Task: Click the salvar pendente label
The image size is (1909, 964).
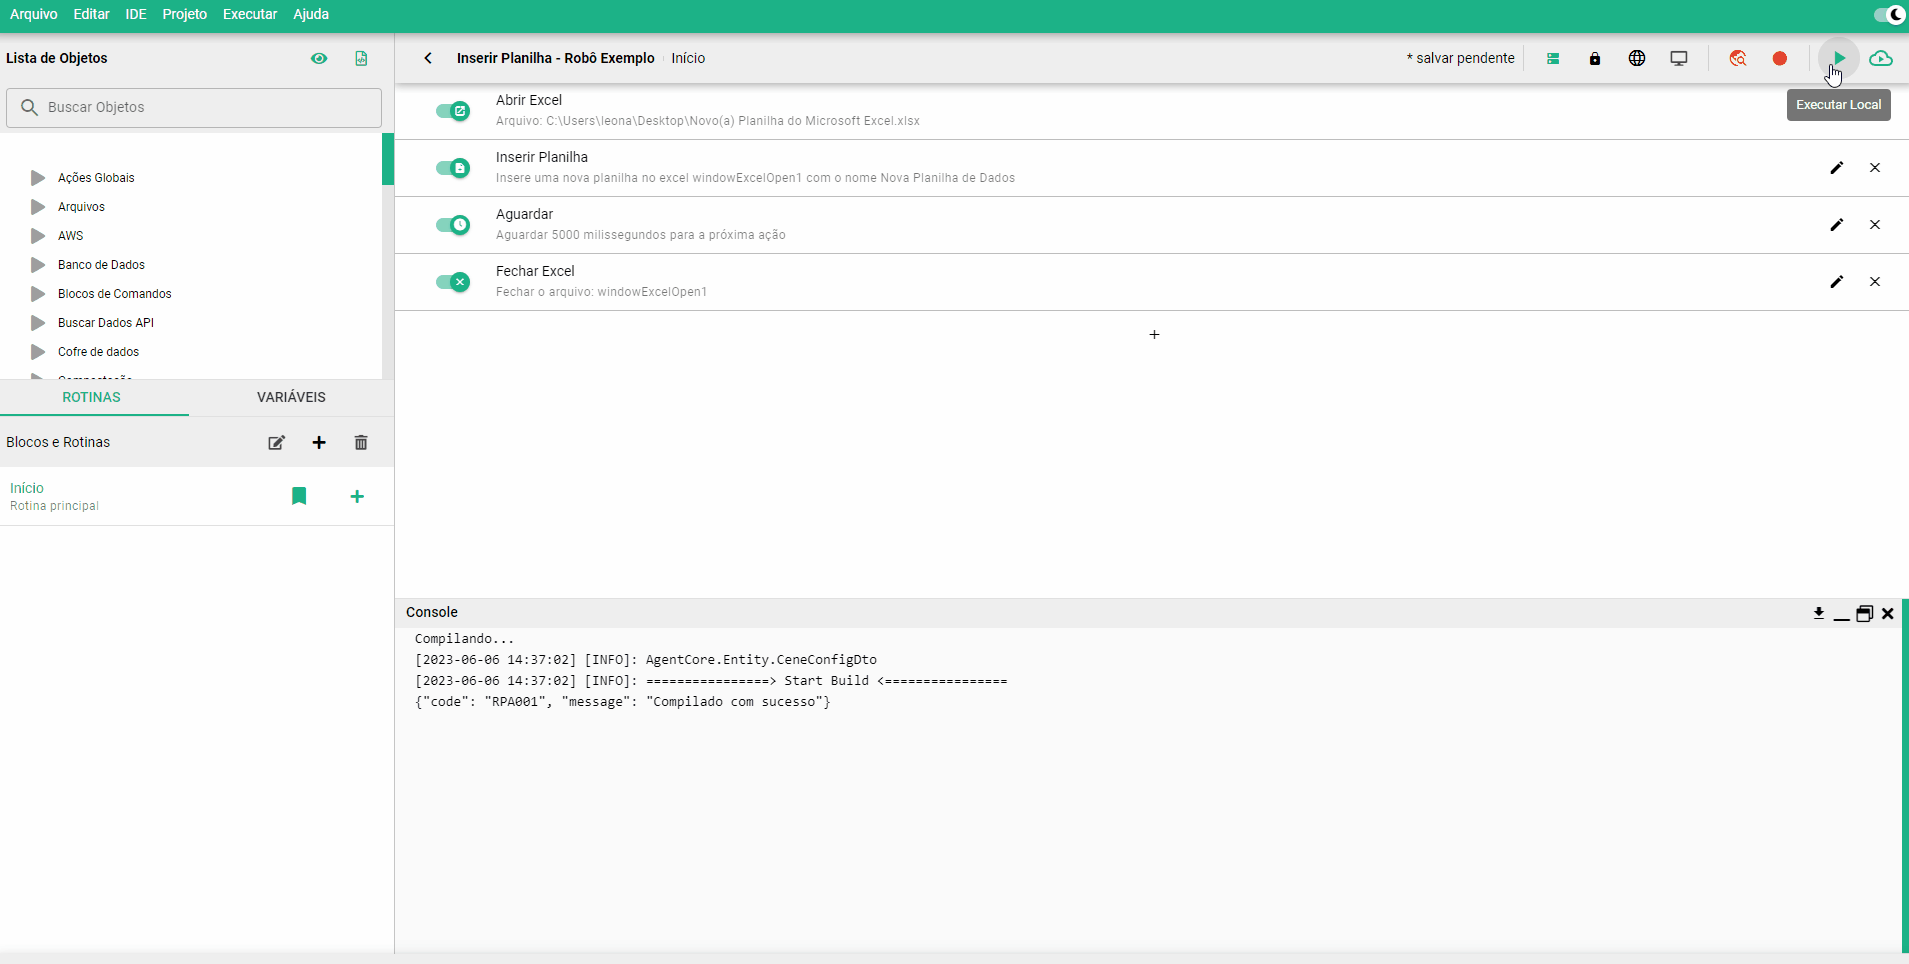Action: pos(1460,58)
